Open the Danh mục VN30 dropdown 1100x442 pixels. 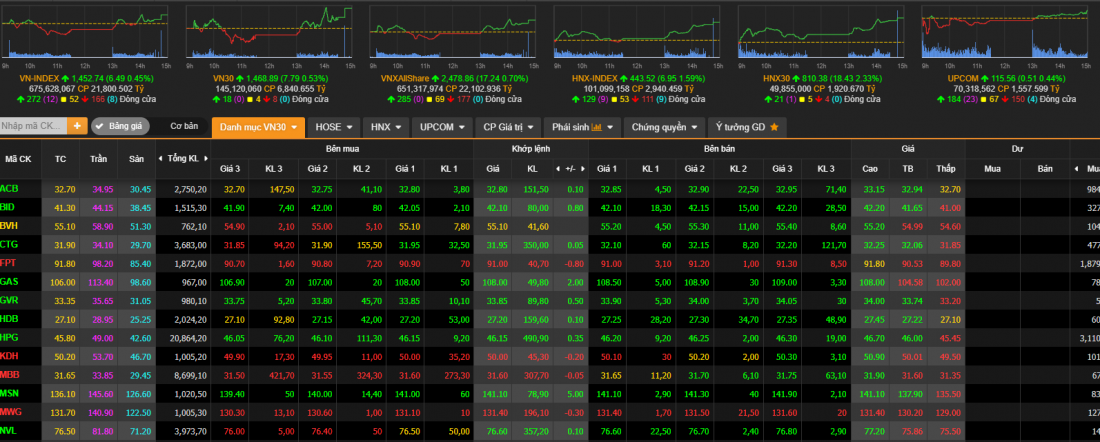tap(258, 127)
